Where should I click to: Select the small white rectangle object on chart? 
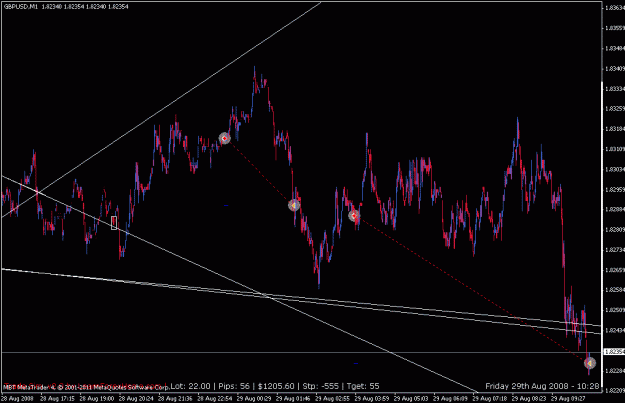point(114,223)
